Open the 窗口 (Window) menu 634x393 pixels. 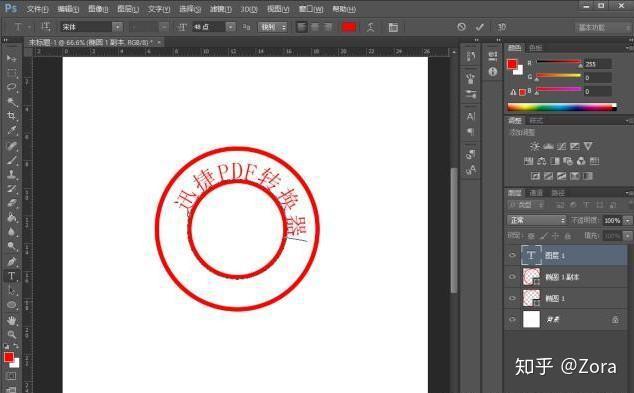point(311,9)
